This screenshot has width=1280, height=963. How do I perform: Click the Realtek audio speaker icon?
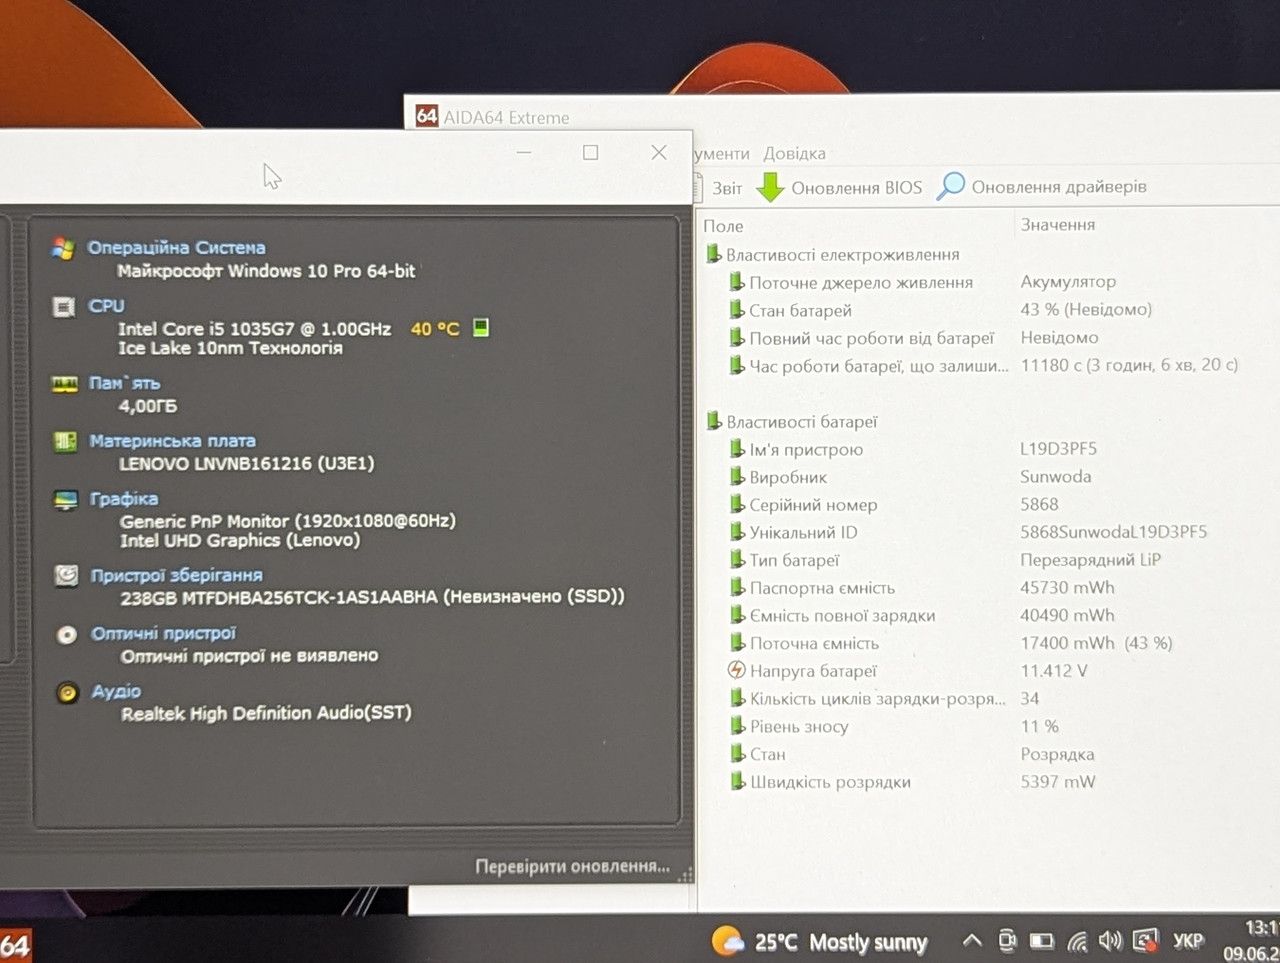tap(67, 692)
